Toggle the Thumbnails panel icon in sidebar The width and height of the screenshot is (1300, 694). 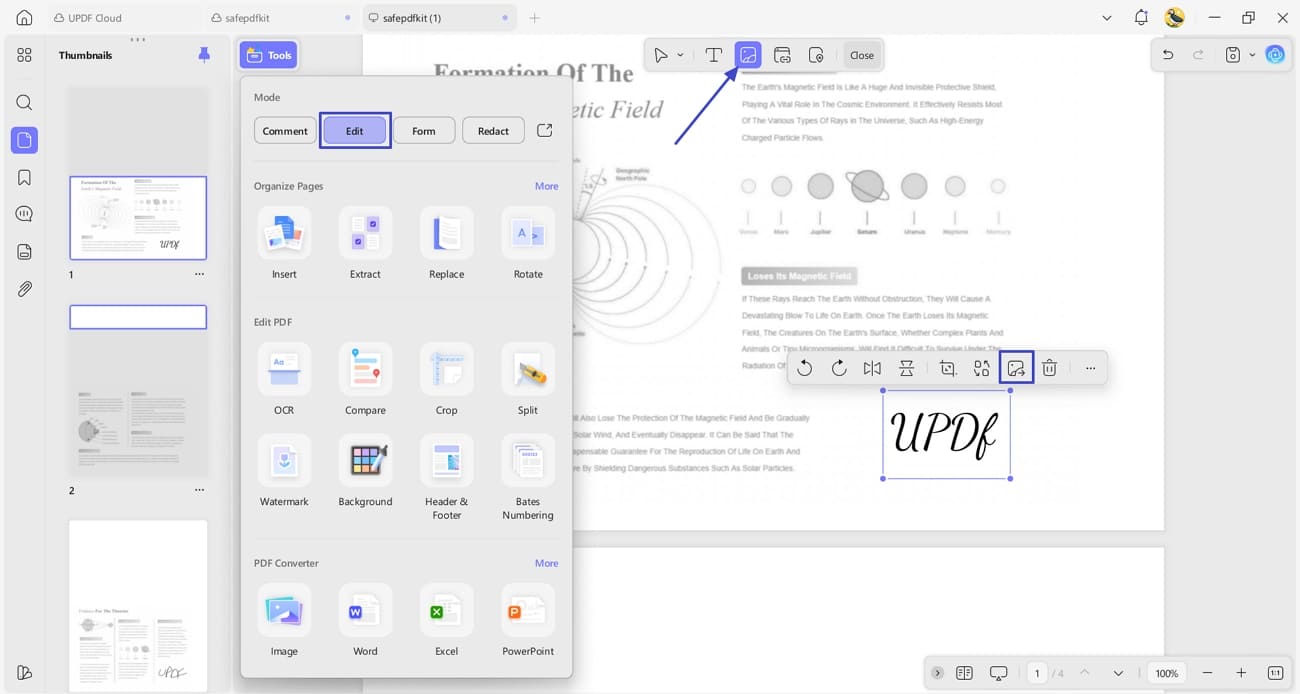[24, 140]
